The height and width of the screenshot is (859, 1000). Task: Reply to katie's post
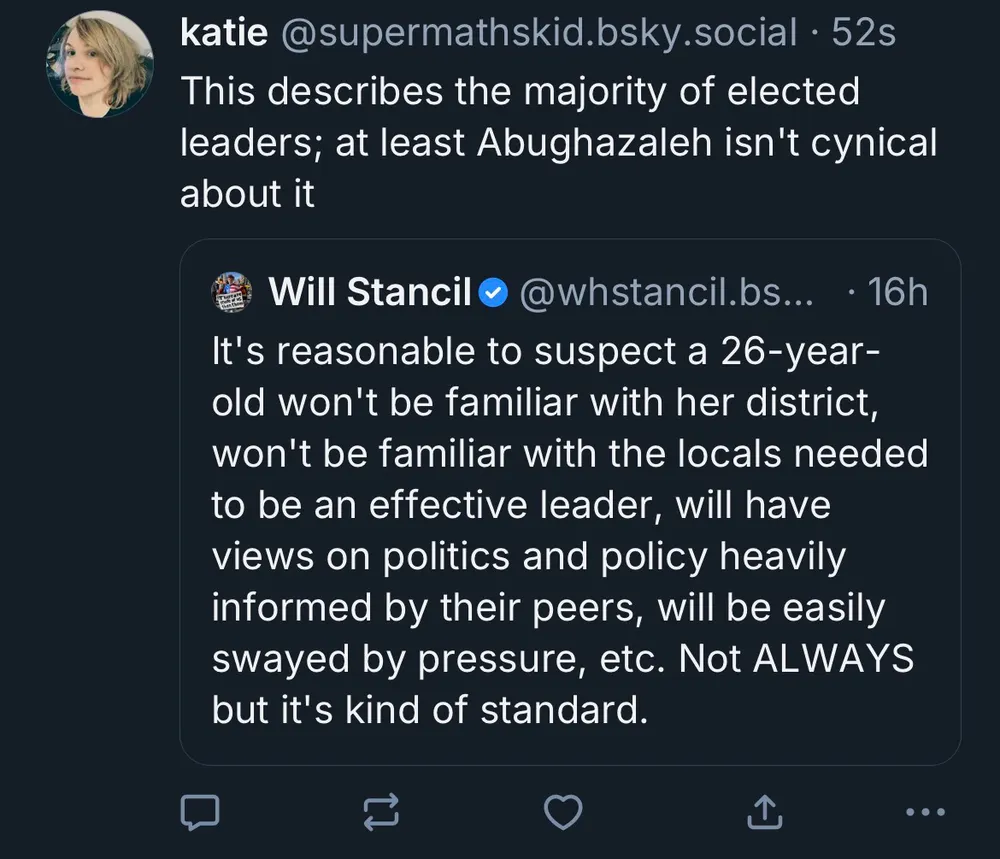[199, 810]
